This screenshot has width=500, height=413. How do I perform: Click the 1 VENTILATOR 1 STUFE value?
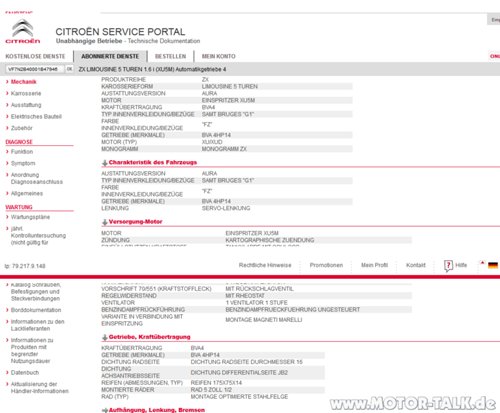pyautogui.click(x=256, y=303)
